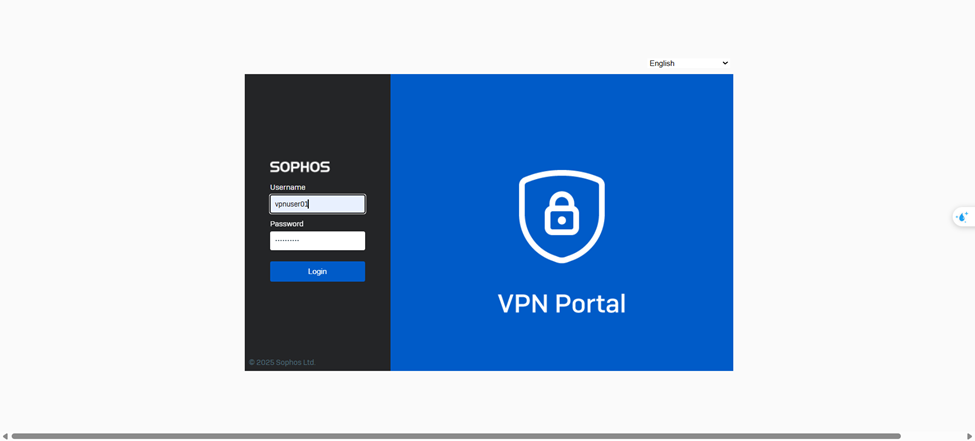Click the empty scrollbar track right of thumb

[932, 436]
